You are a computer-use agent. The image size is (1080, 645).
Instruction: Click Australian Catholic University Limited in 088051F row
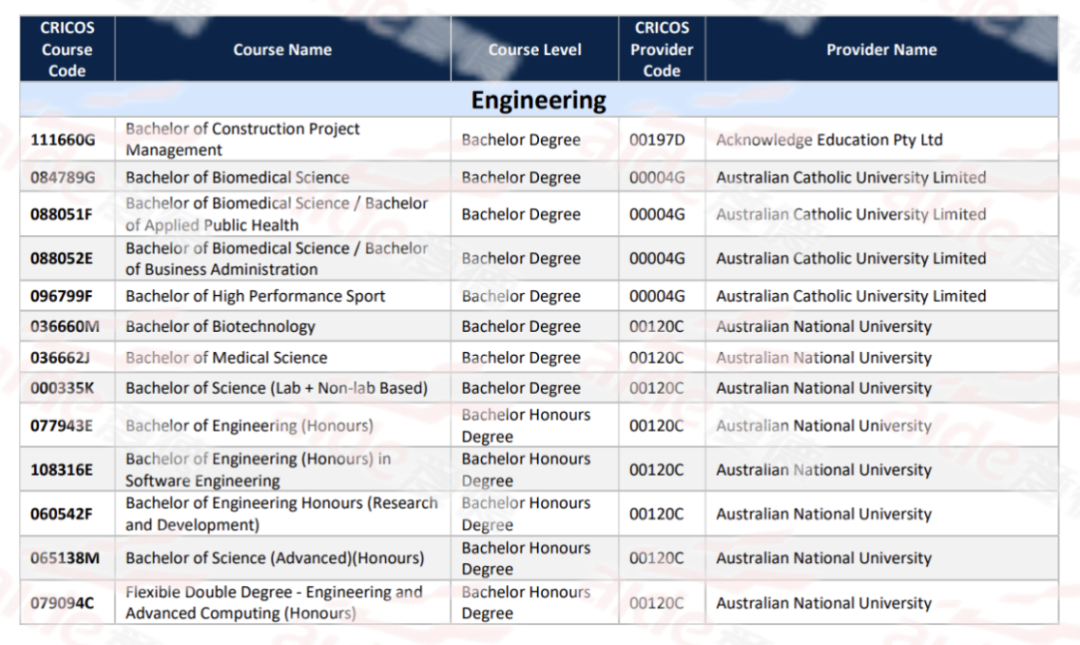click(x=851, y=214)
